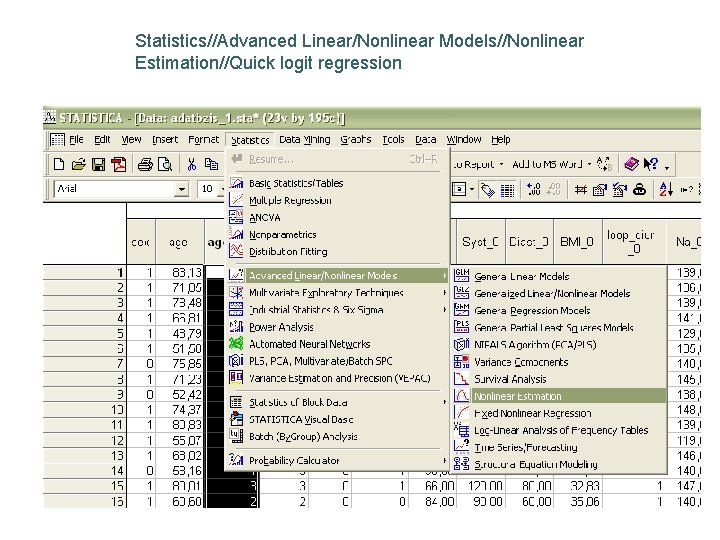Expand the Multivariate Exploratory Techniques submenu

pyautogui.click(x=444, y=292)
